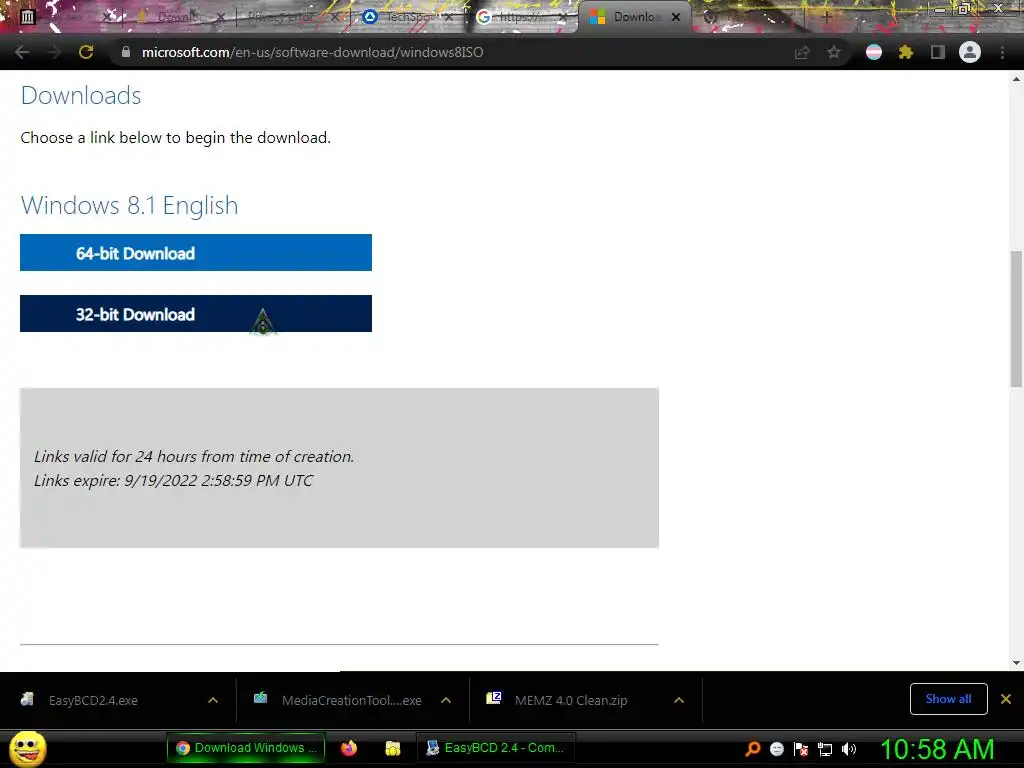Start the 64-bit Download
The width and height of the screenshot is (1024, 768).
(196, 253)
